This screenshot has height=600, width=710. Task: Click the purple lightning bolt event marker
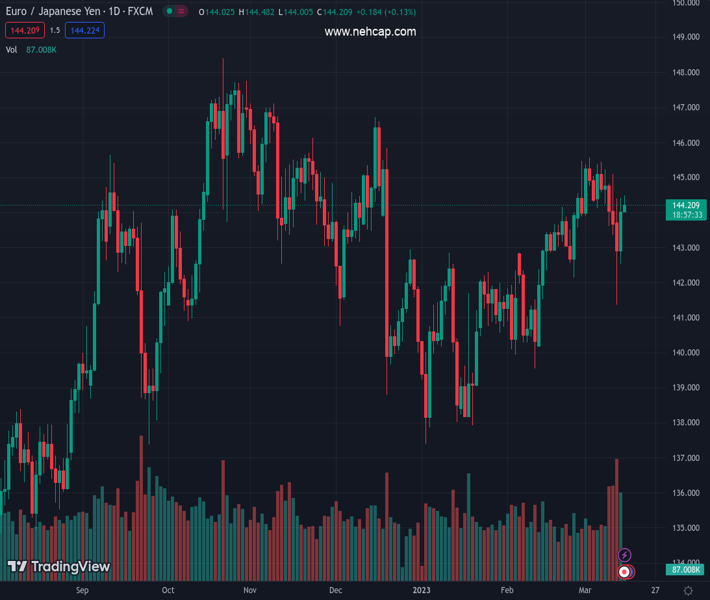625,555
